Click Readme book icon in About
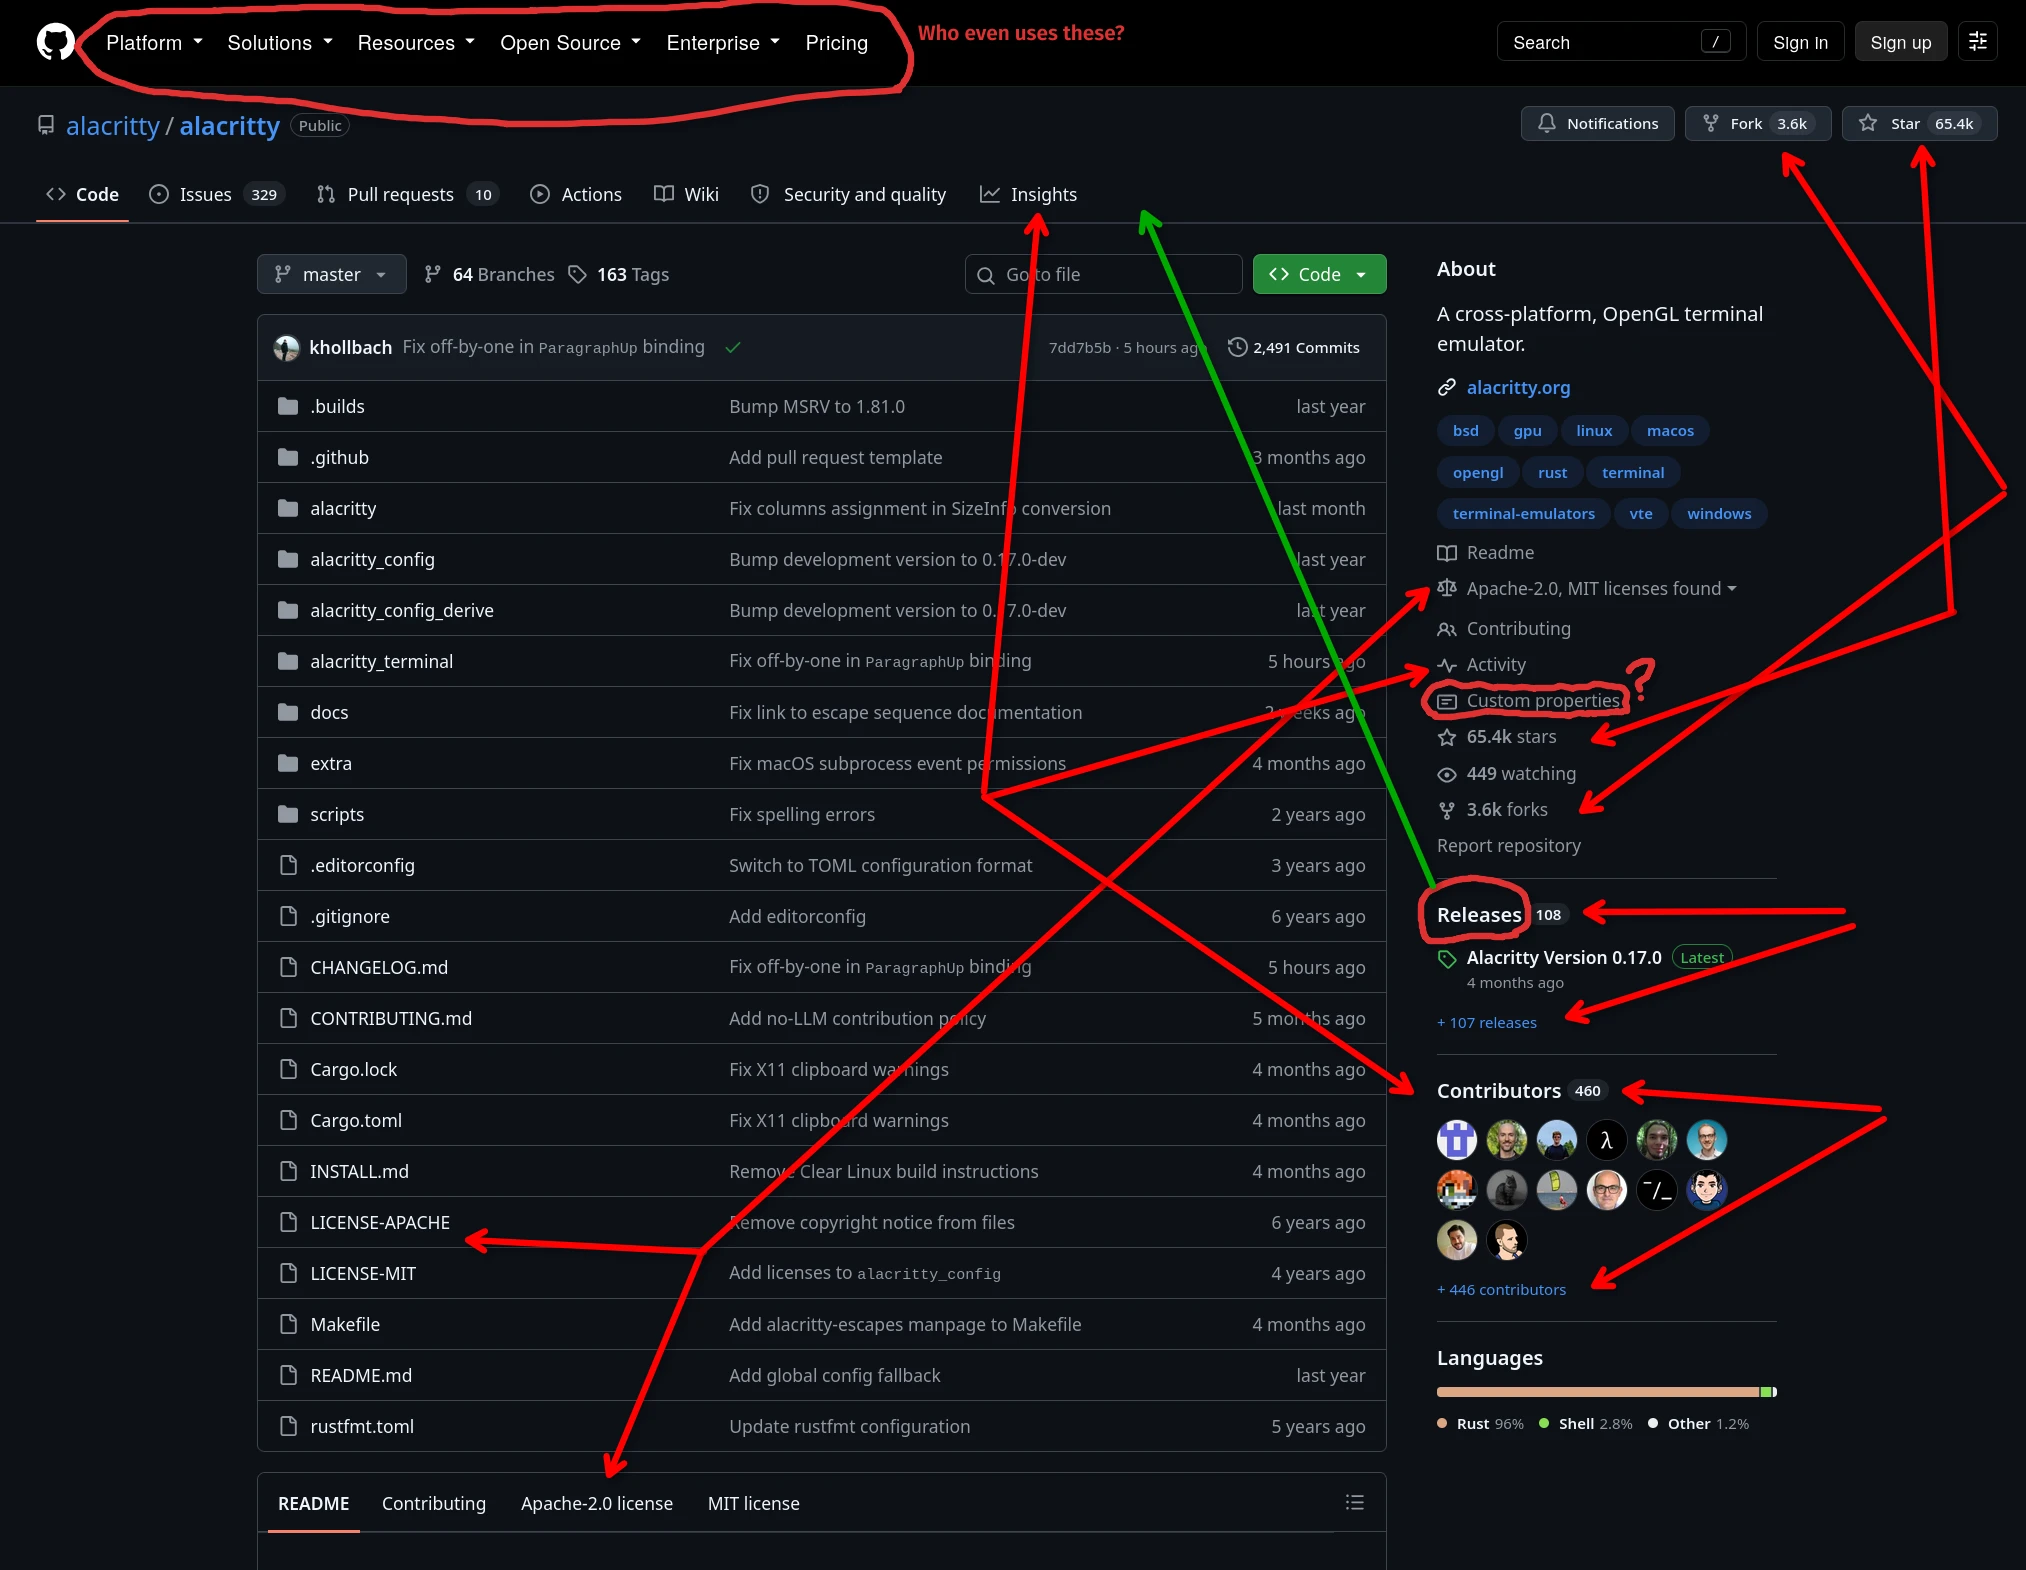The height and width of the screenshot is (1570, 2026). pos(1447,553)
